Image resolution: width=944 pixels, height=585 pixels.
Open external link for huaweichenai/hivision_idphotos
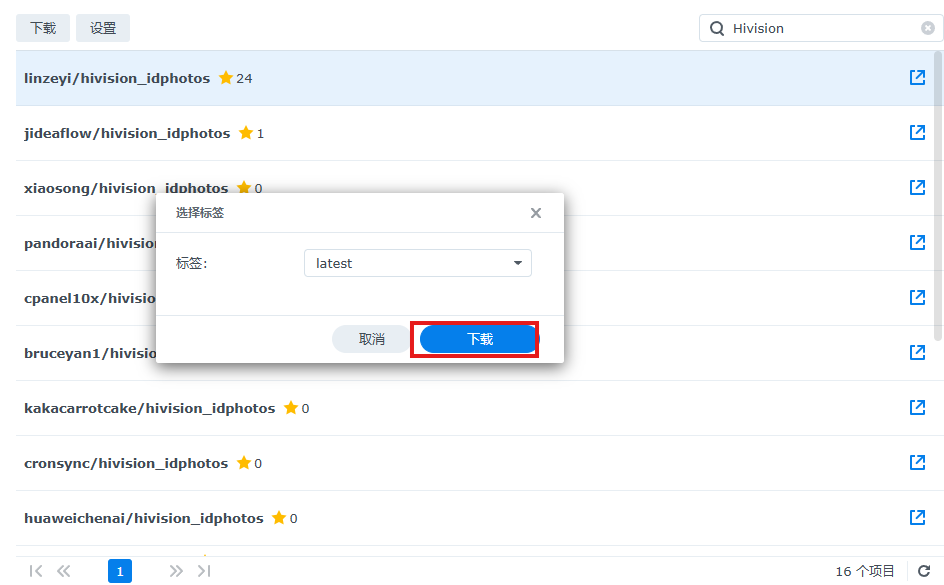point(916,518)
